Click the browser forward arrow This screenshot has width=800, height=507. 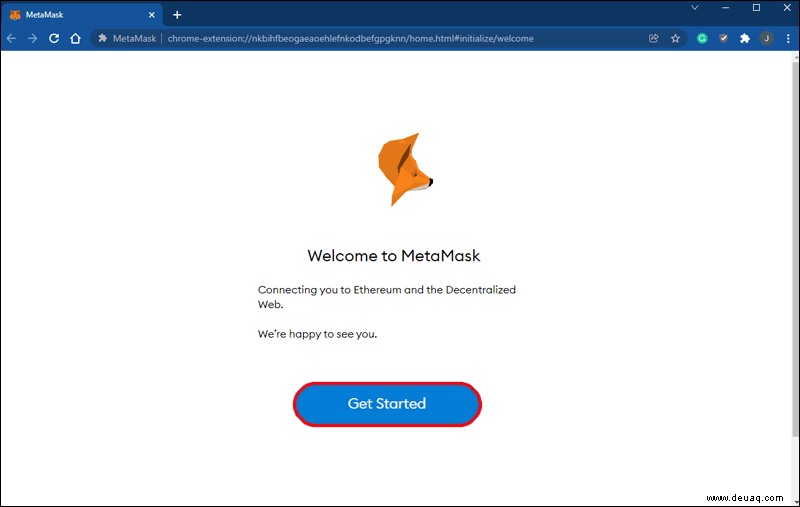(x=32, y=38)
